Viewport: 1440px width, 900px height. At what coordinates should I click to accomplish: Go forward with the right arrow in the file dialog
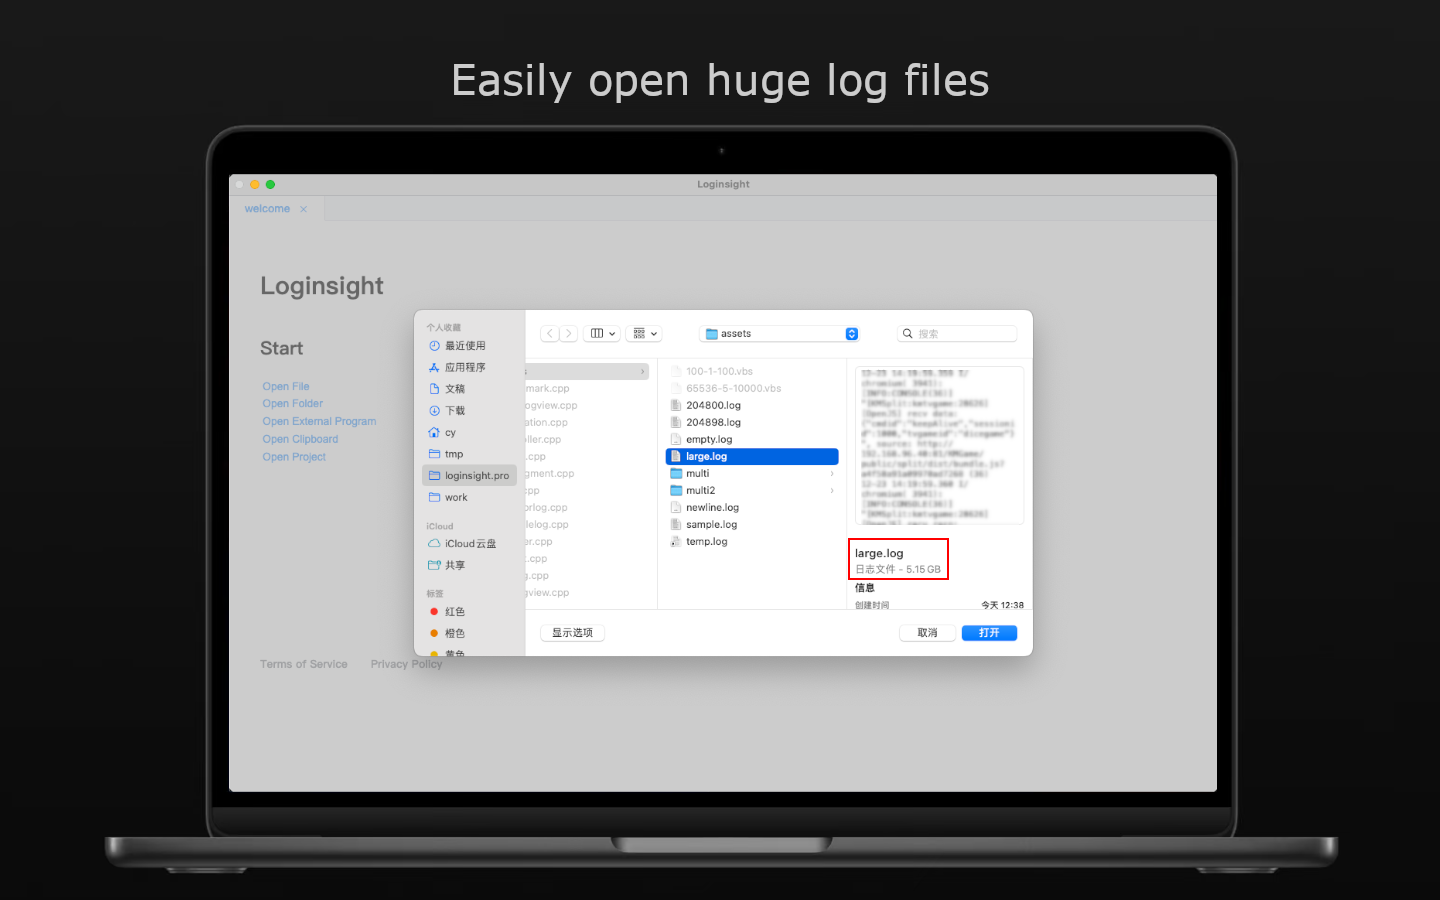point(568,334)
